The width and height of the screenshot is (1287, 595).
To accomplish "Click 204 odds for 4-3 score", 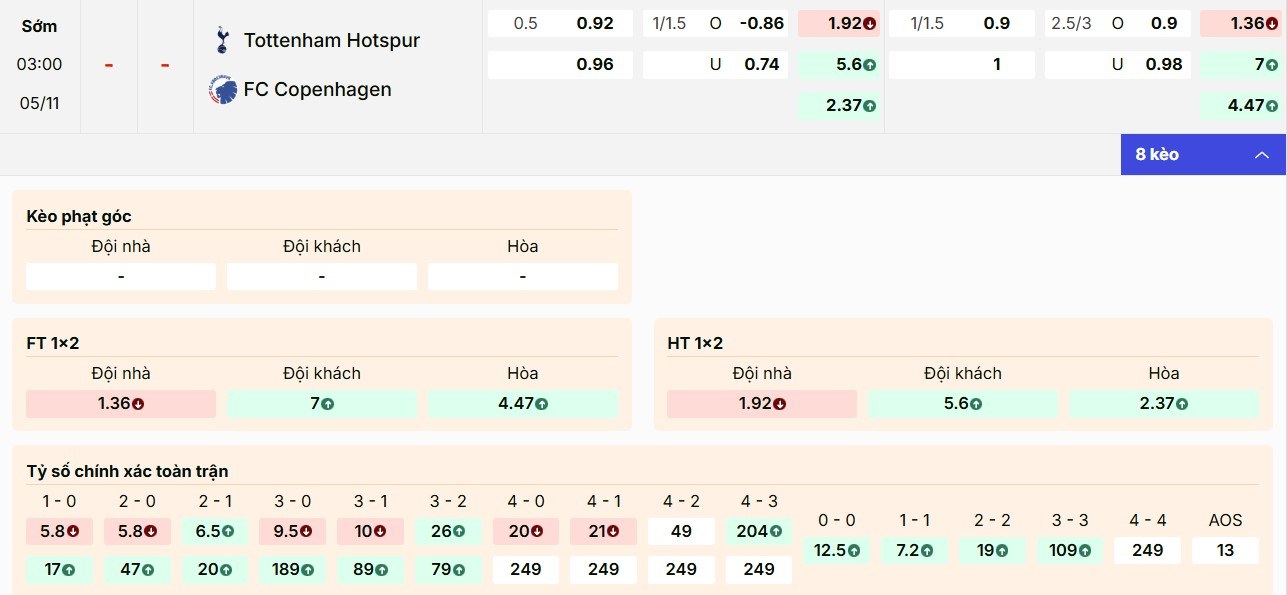I will (x=758, y=531).
